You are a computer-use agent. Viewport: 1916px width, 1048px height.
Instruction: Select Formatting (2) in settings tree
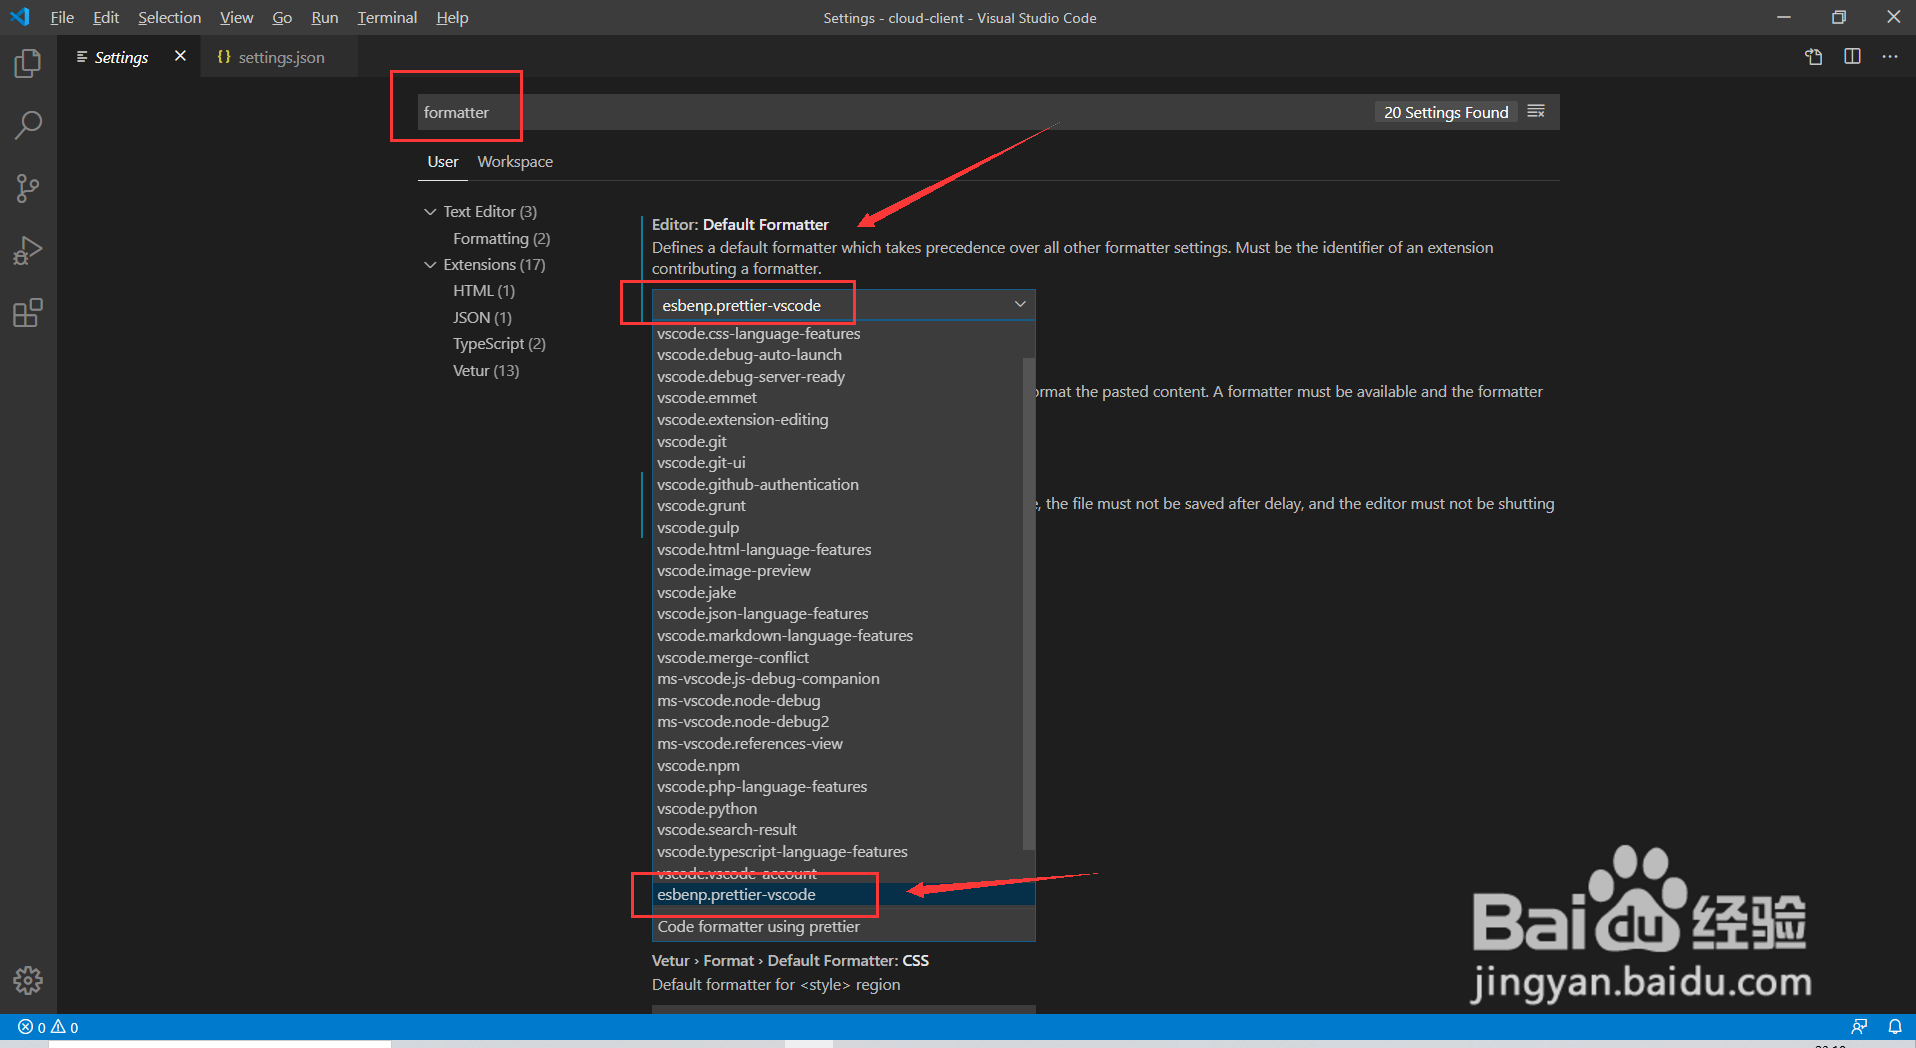tap(501, 238)
